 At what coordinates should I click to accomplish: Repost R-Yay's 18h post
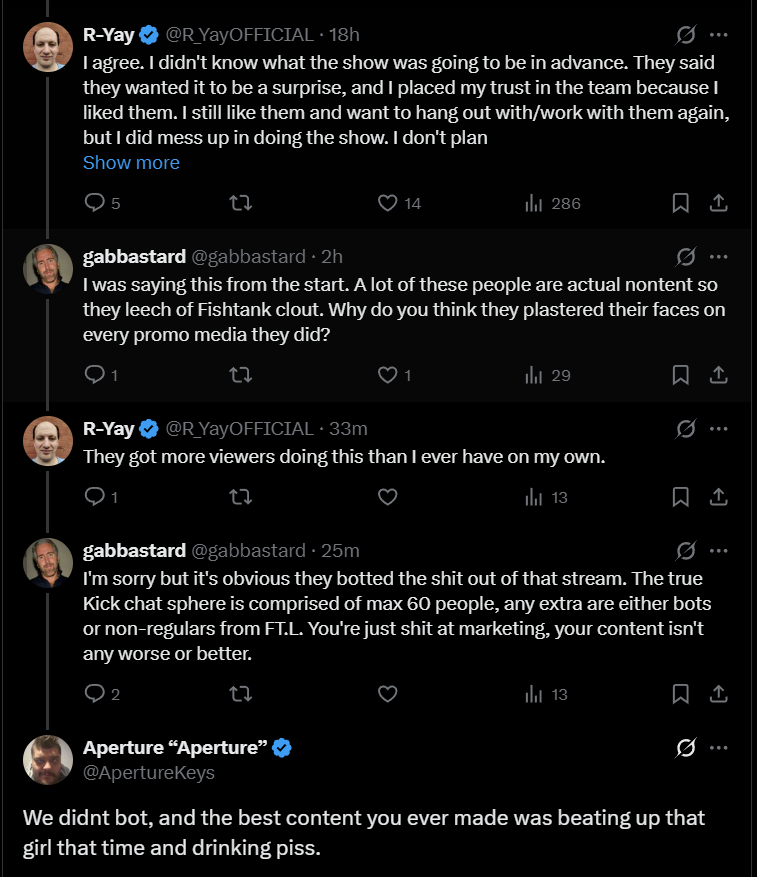coord(241,203)
